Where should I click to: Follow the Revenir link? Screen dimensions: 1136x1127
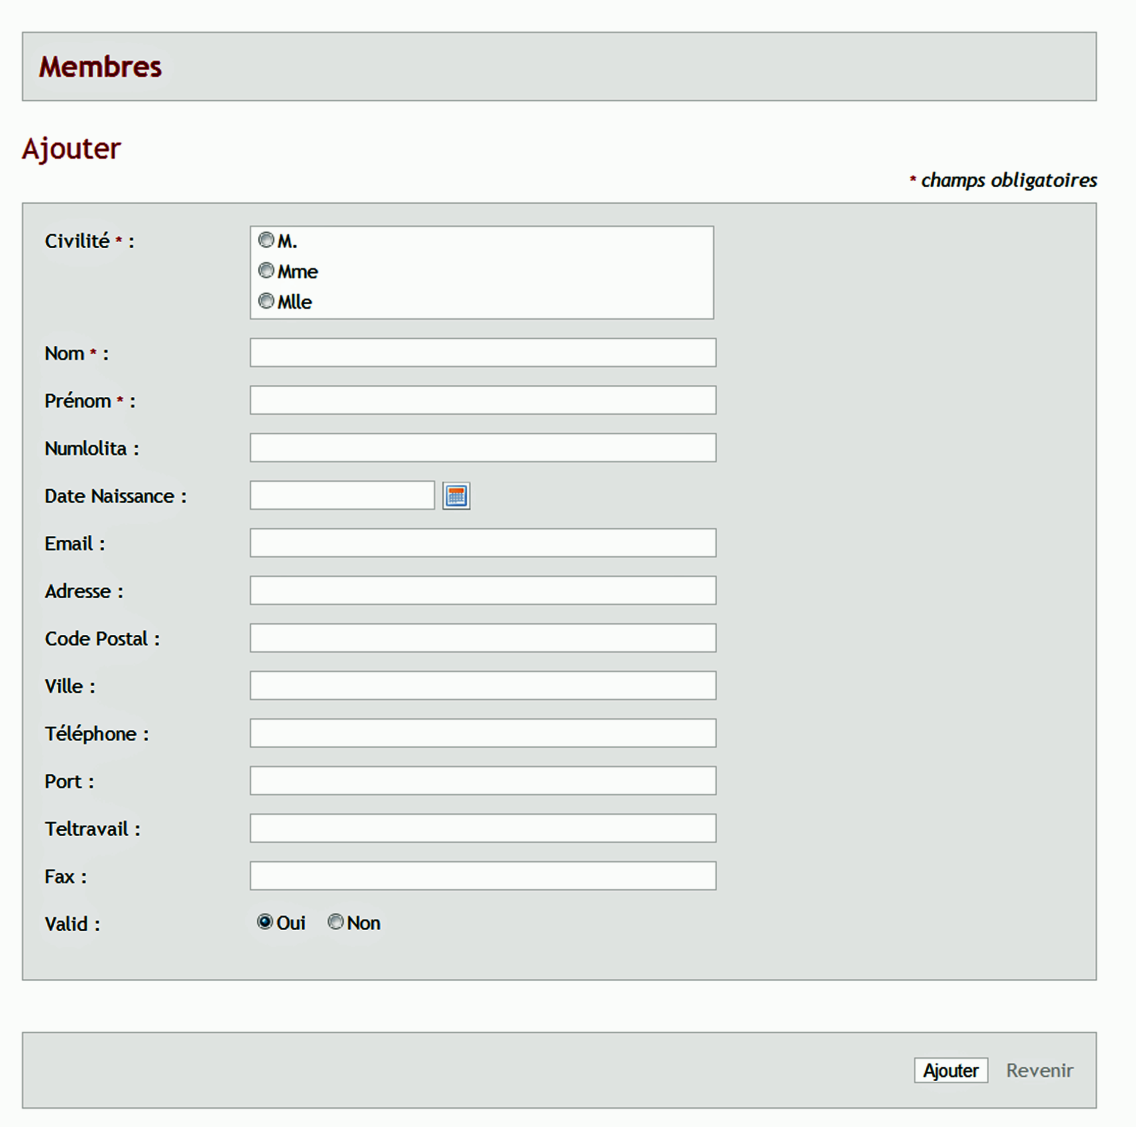tap(1039, 1071)
